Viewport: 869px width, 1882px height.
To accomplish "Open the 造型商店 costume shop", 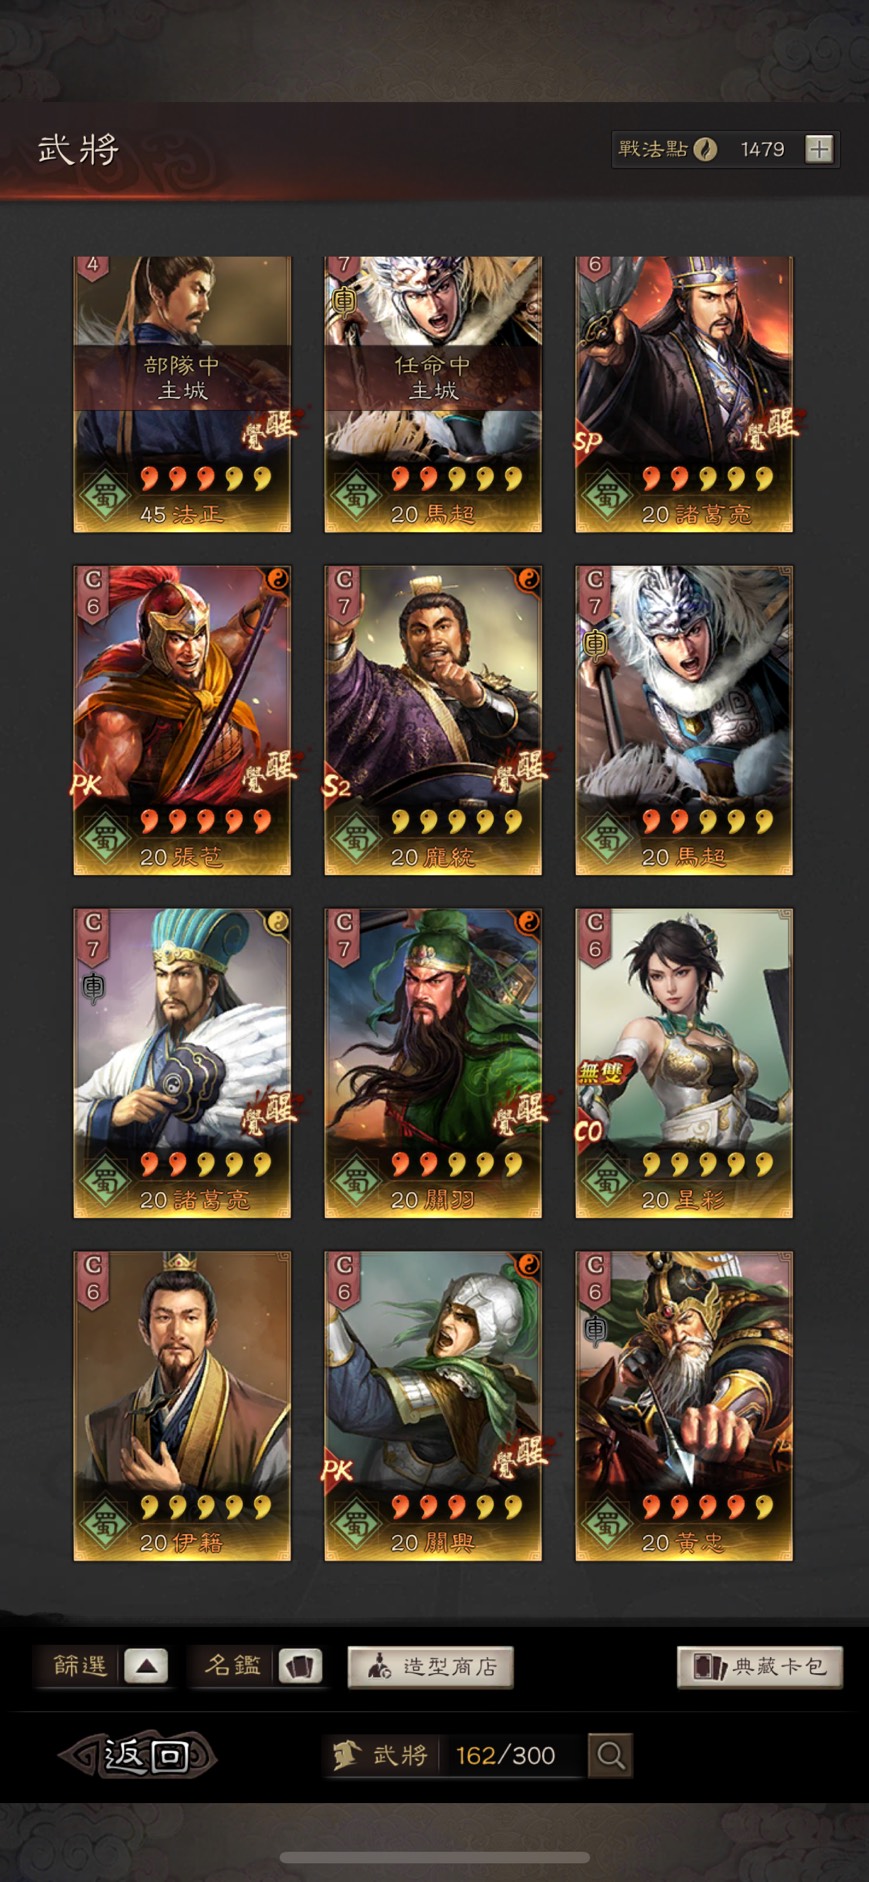I will 430,1667.
